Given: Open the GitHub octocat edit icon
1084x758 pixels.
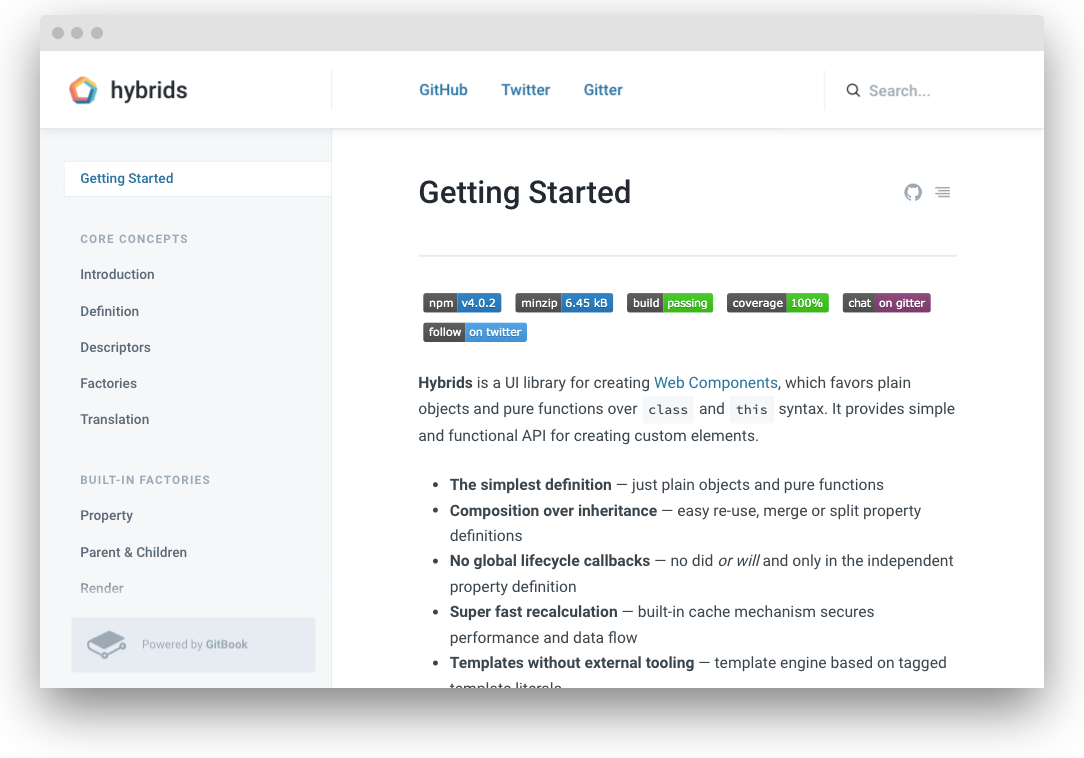Looking at the screenshot, I should tap(913, 192).
